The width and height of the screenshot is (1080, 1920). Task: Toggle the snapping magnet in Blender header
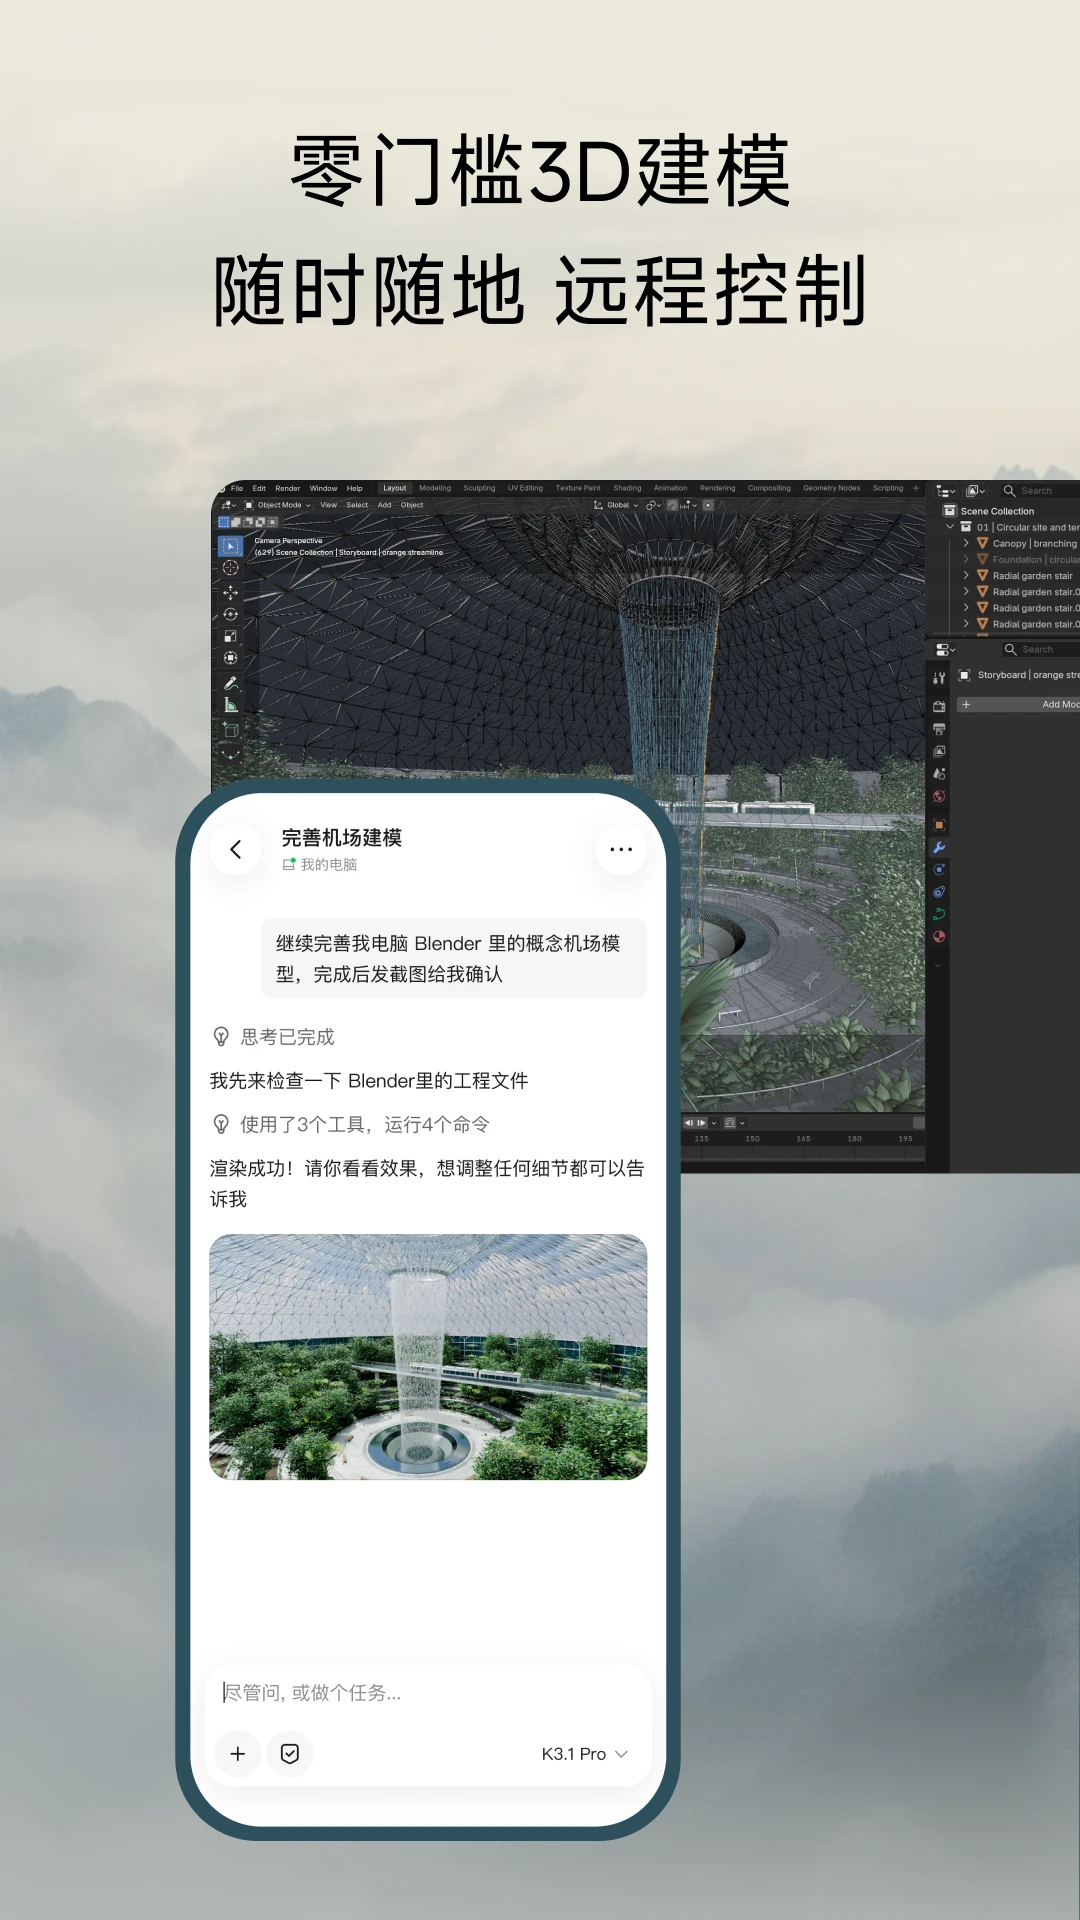tap(673, 505)
